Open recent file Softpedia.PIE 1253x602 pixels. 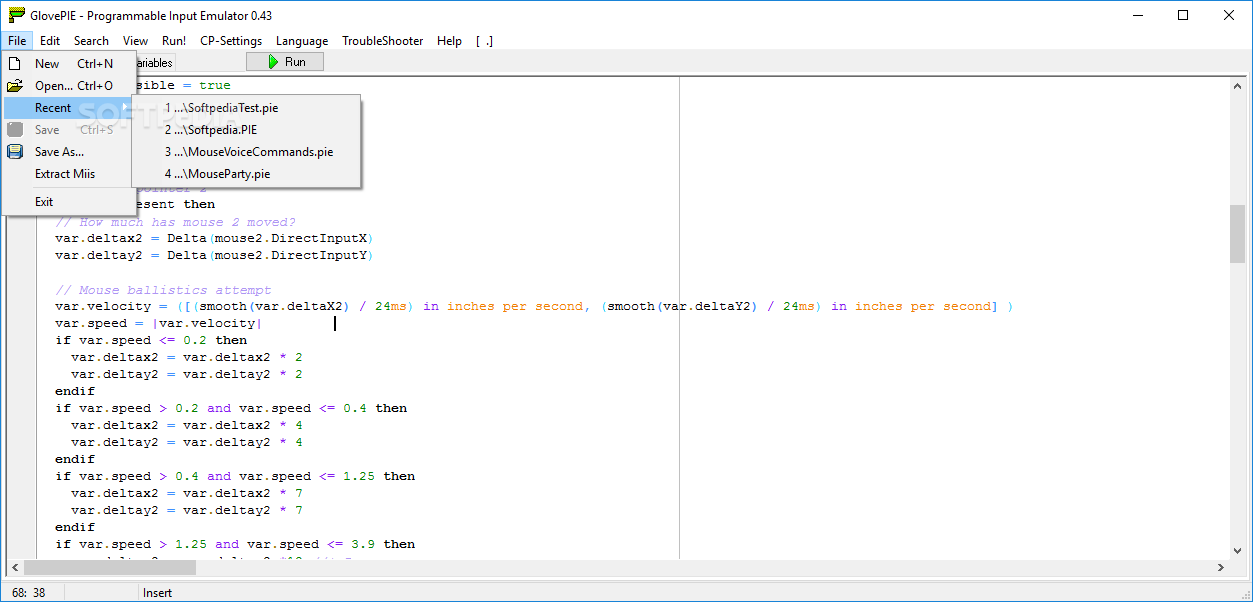[246, 130]
